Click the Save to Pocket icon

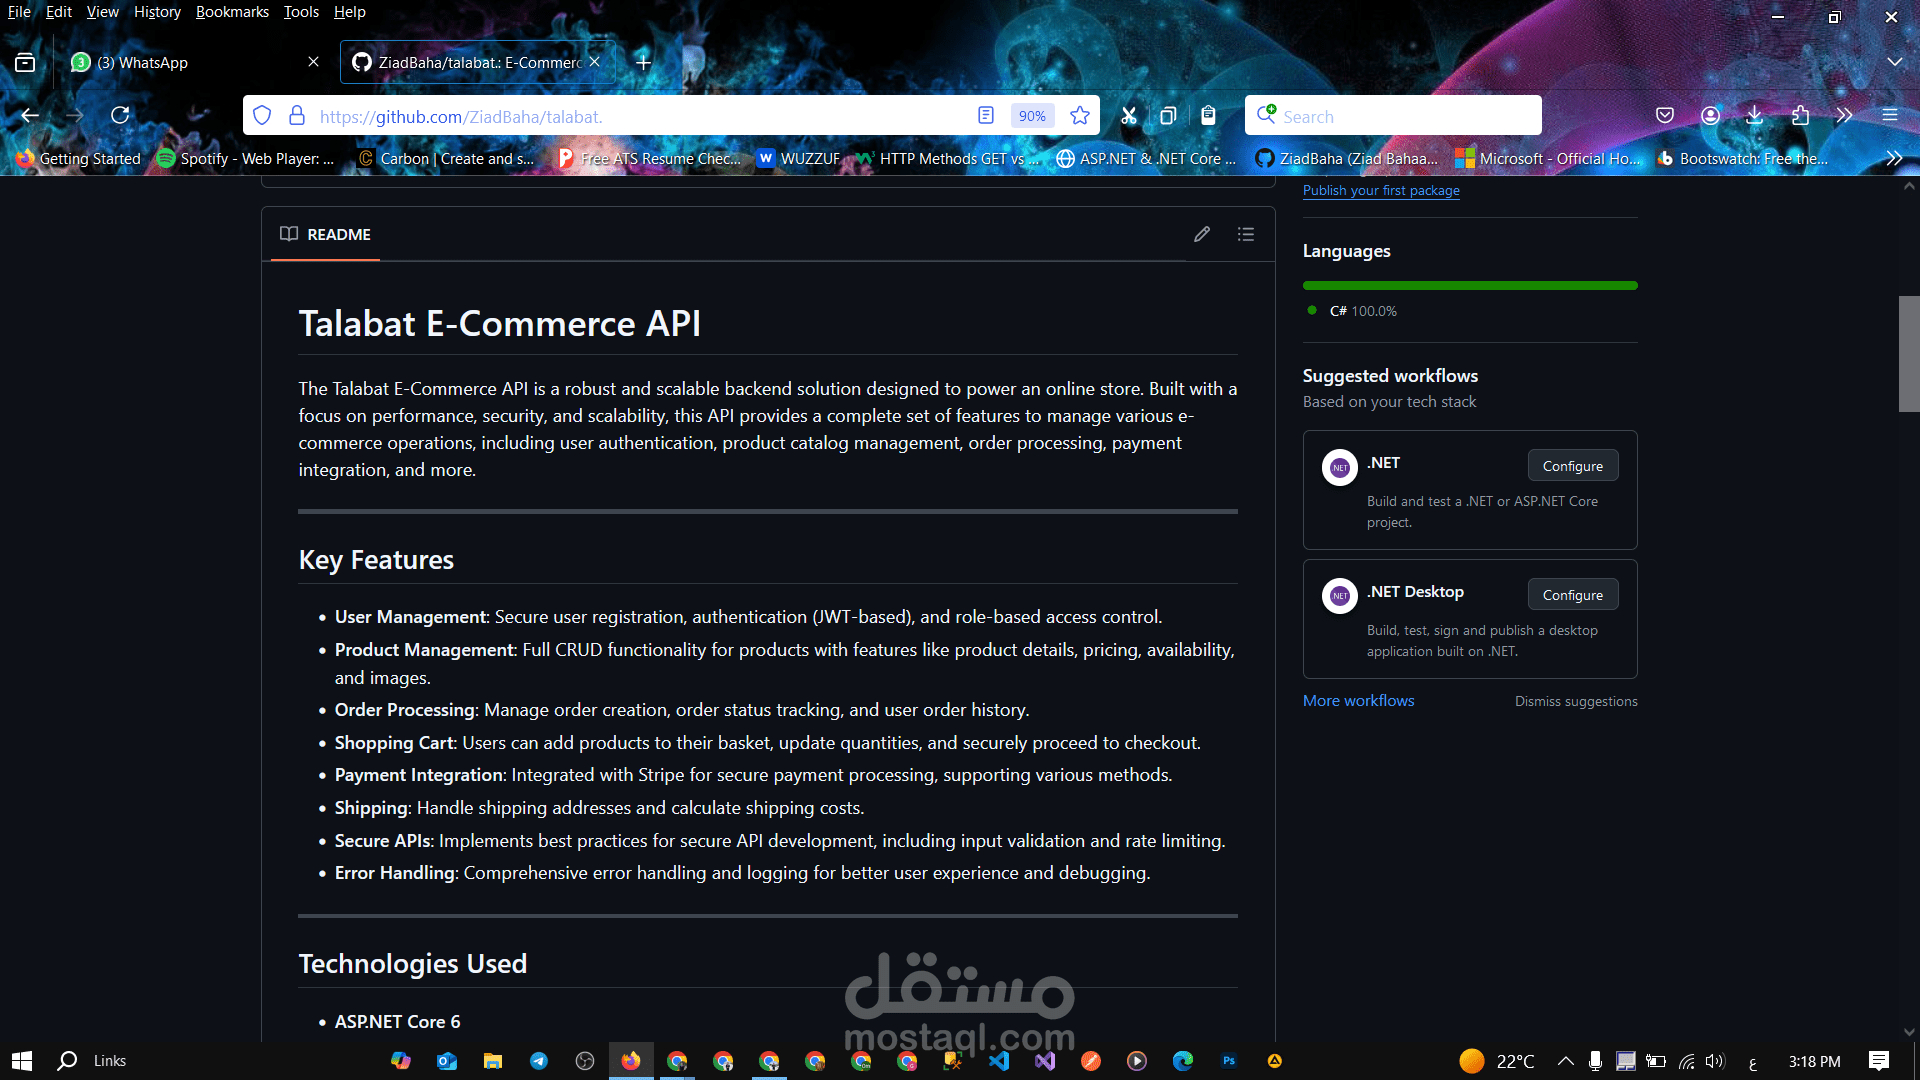[1665, 116]
